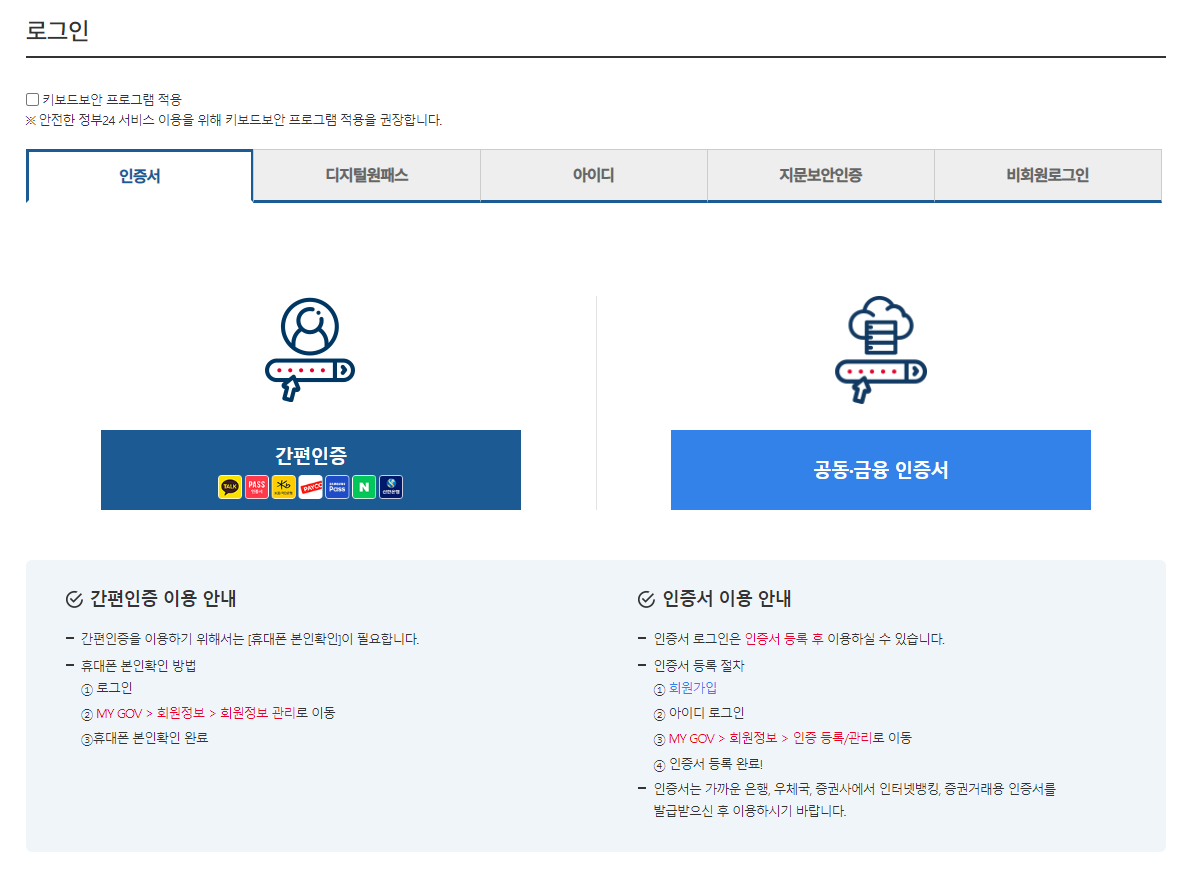Click the 로그인 page heading

click(57, 31)
